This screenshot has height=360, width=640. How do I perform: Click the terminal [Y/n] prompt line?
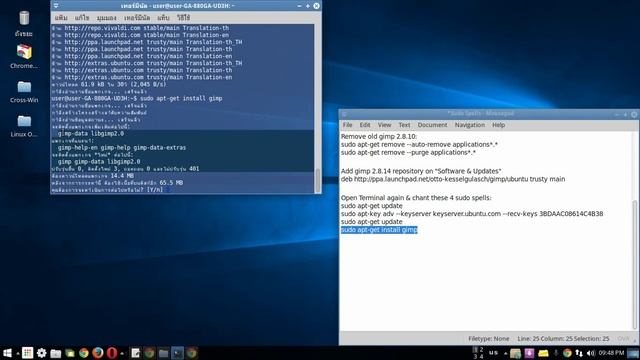coord(107,190)
